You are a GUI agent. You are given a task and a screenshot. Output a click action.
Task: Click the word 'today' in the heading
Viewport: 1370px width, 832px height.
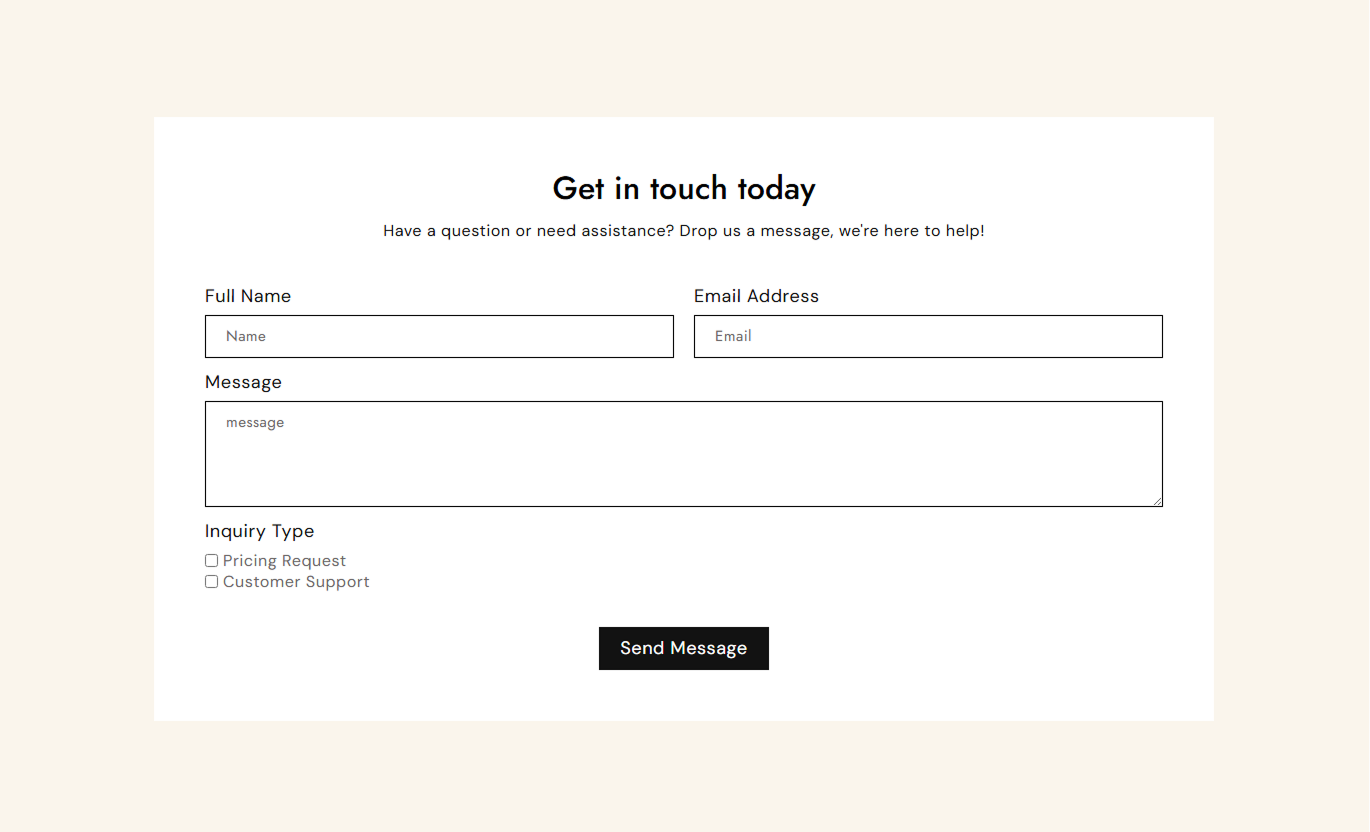(x=776, y=188)
